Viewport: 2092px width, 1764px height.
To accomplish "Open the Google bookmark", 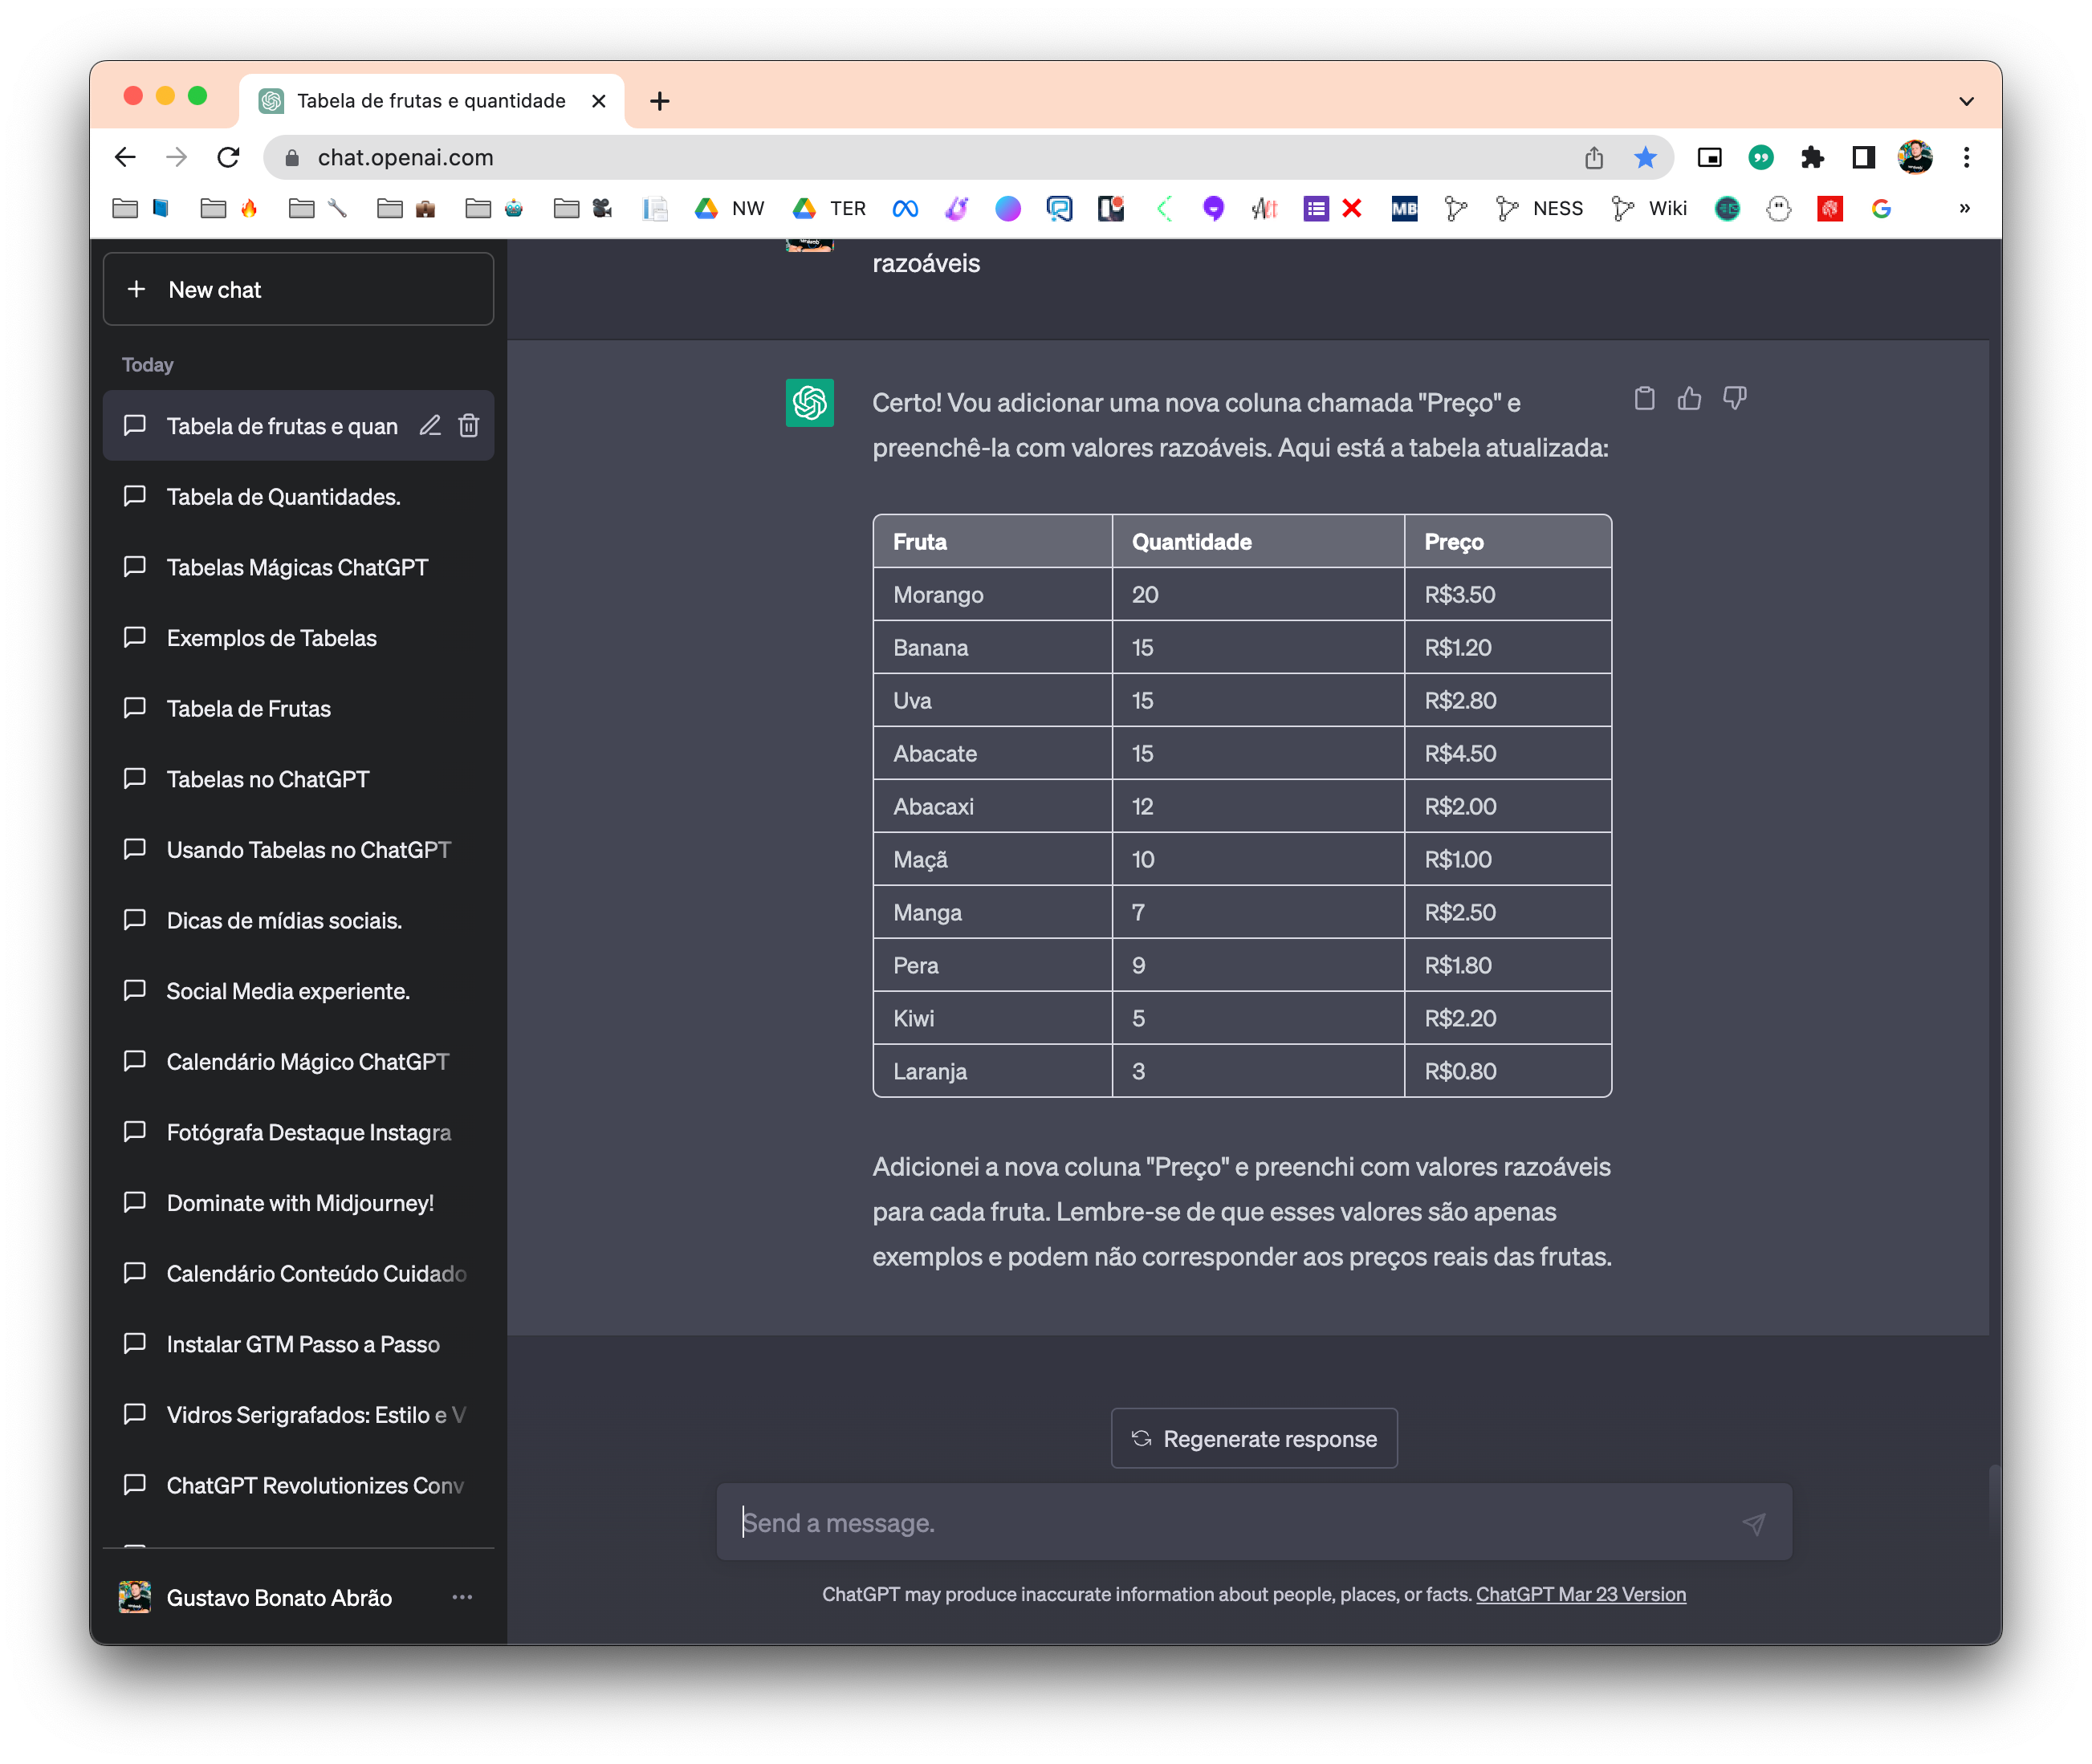I will [1881, 208].
